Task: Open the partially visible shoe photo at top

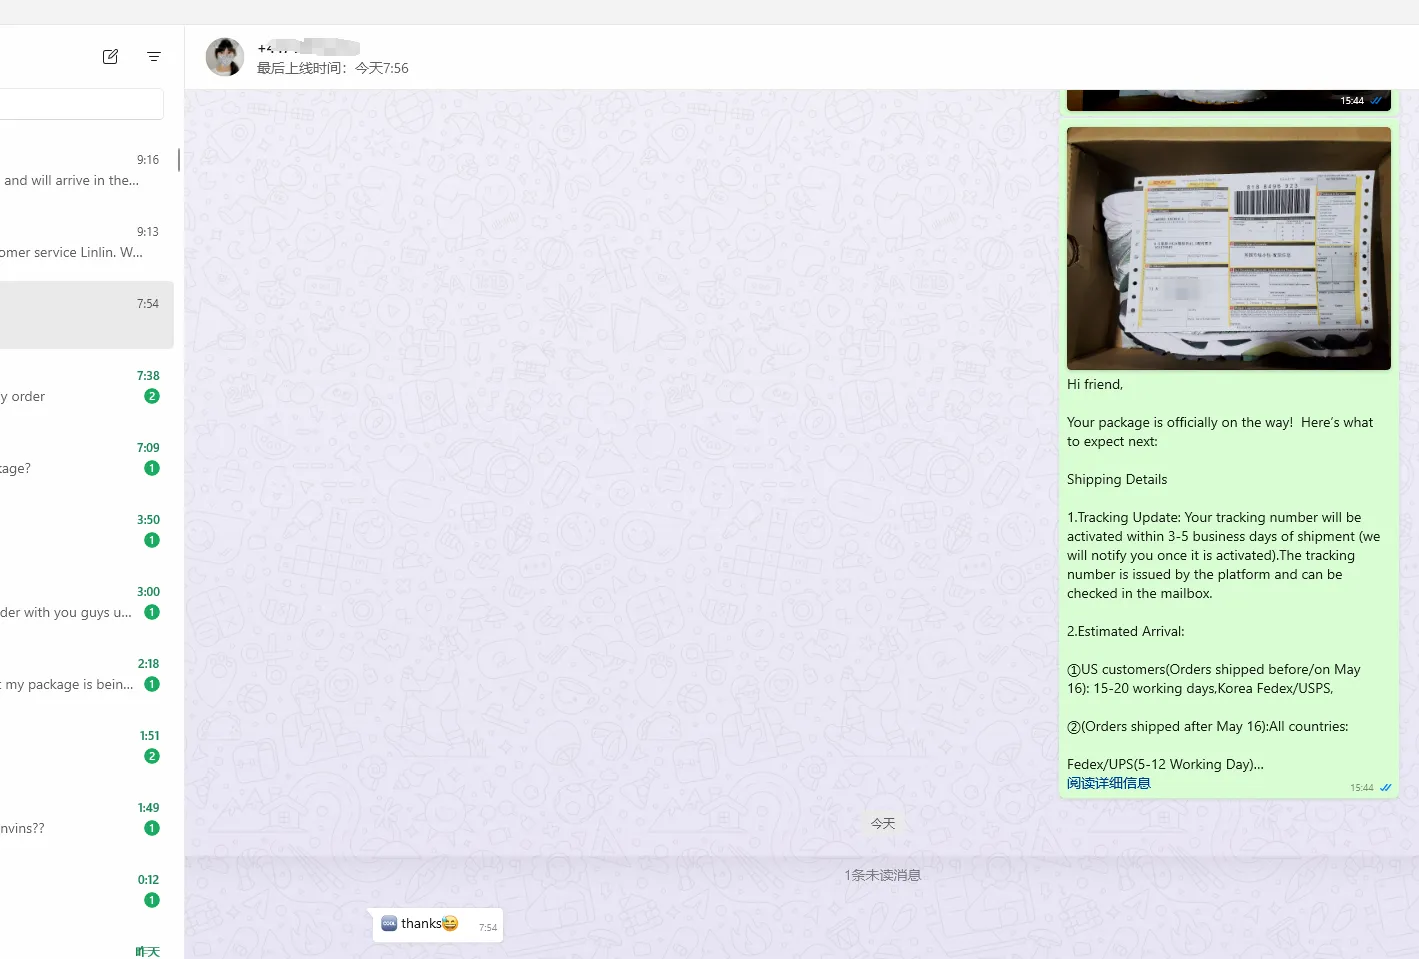Action: [x=1228, y=100]
